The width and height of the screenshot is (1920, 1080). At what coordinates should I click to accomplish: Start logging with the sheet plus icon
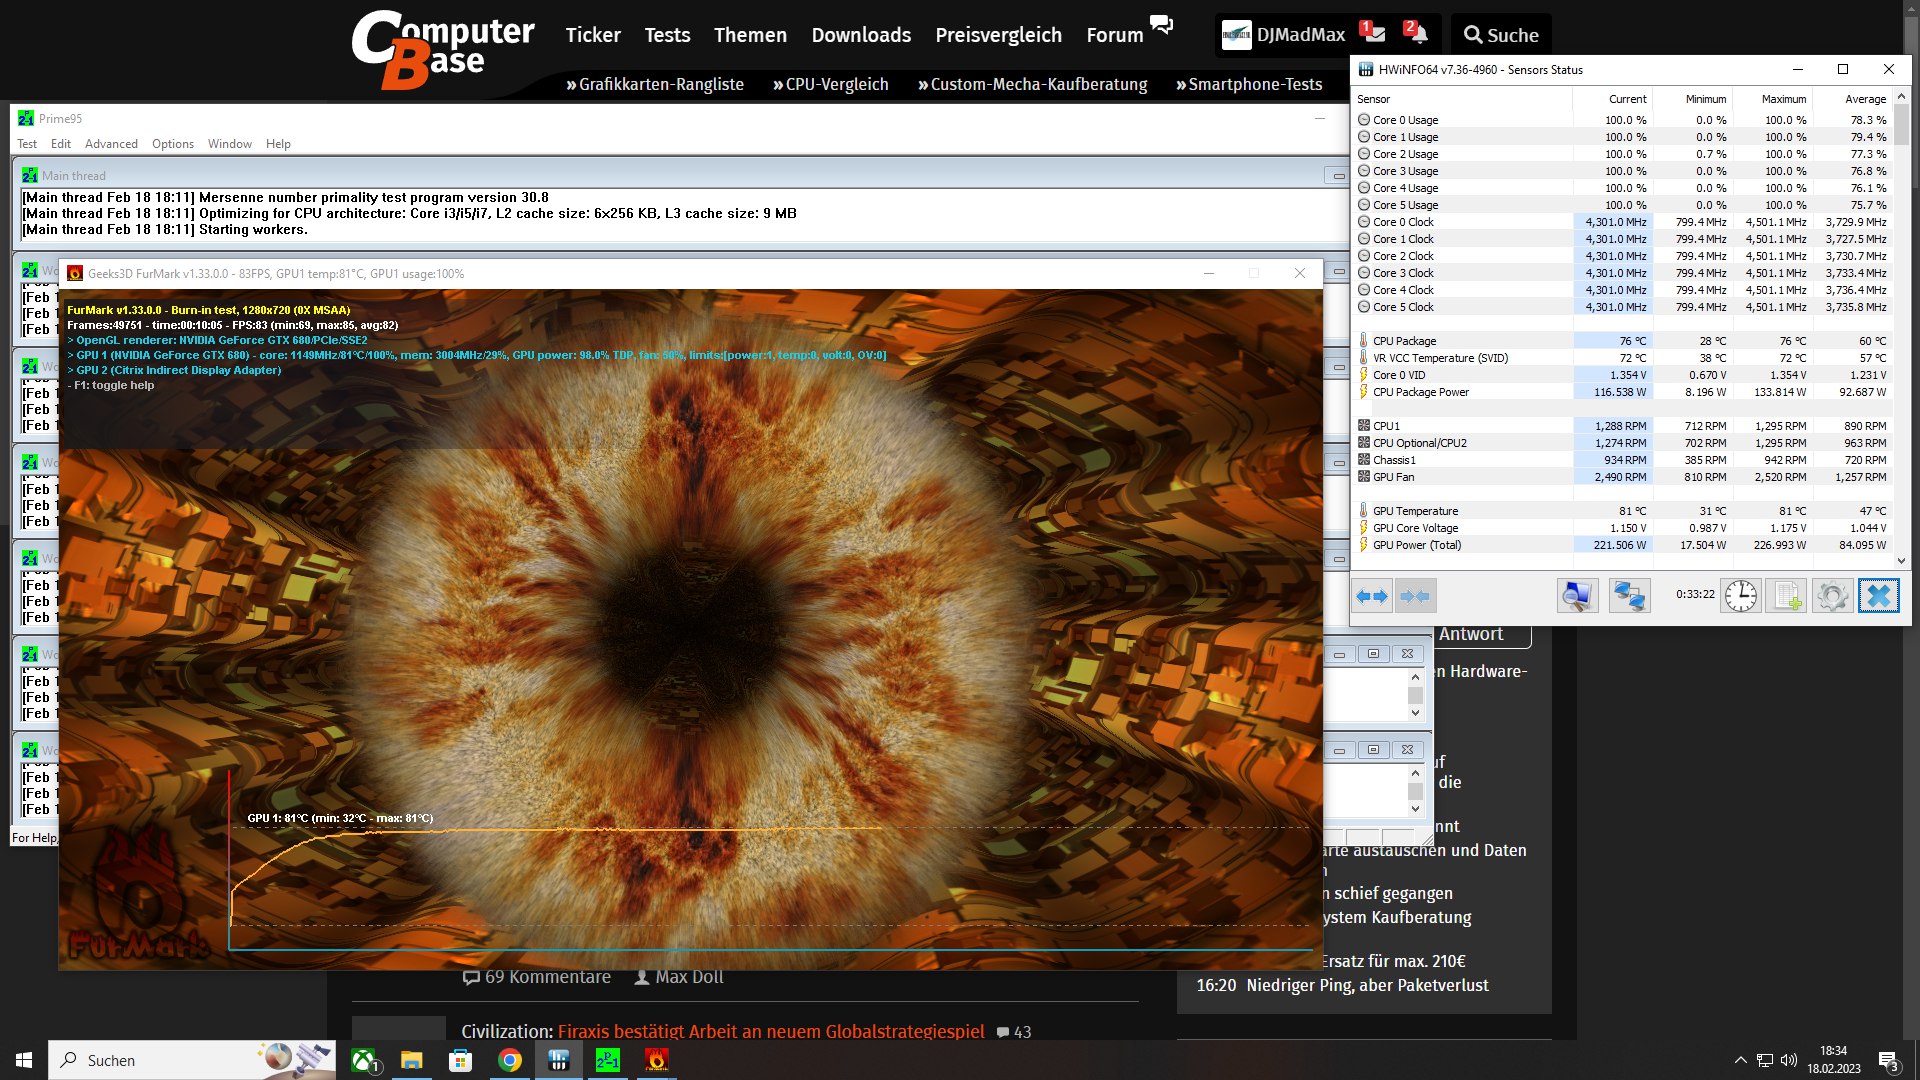[x=1786, y=597]
